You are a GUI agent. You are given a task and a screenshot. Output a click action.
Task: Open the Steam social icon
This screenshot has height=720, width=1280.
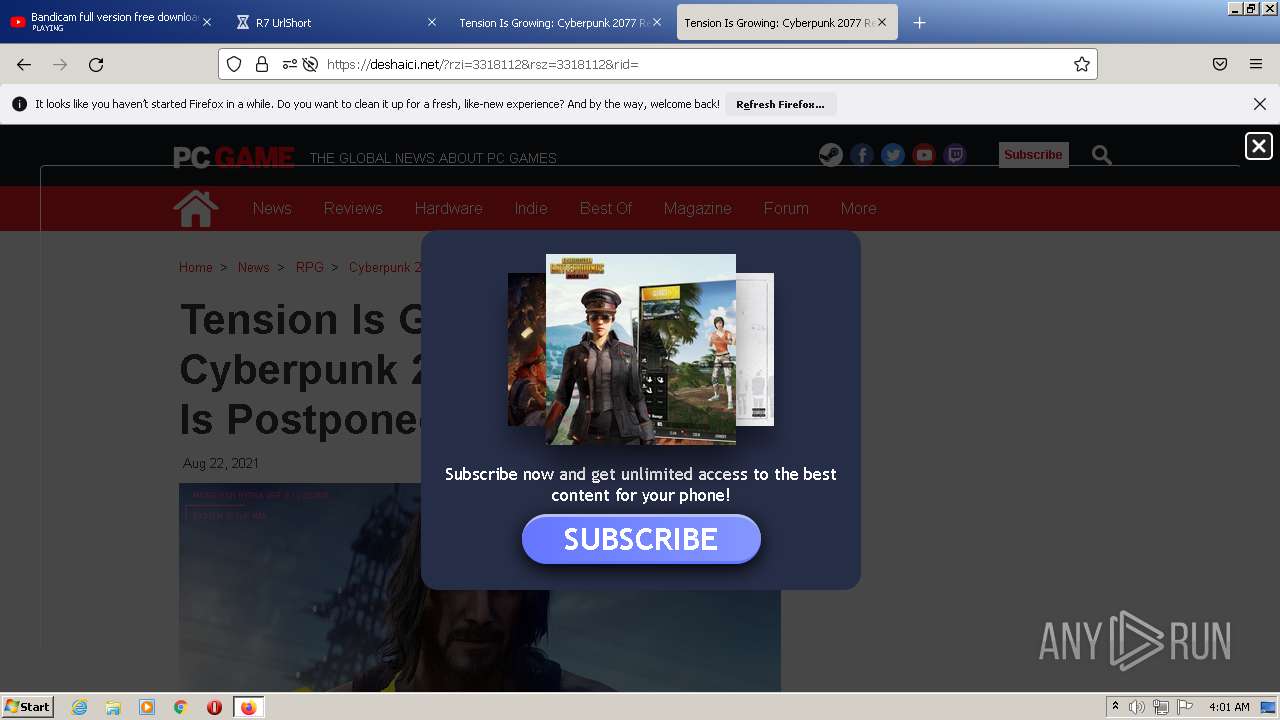coord(831,155)
